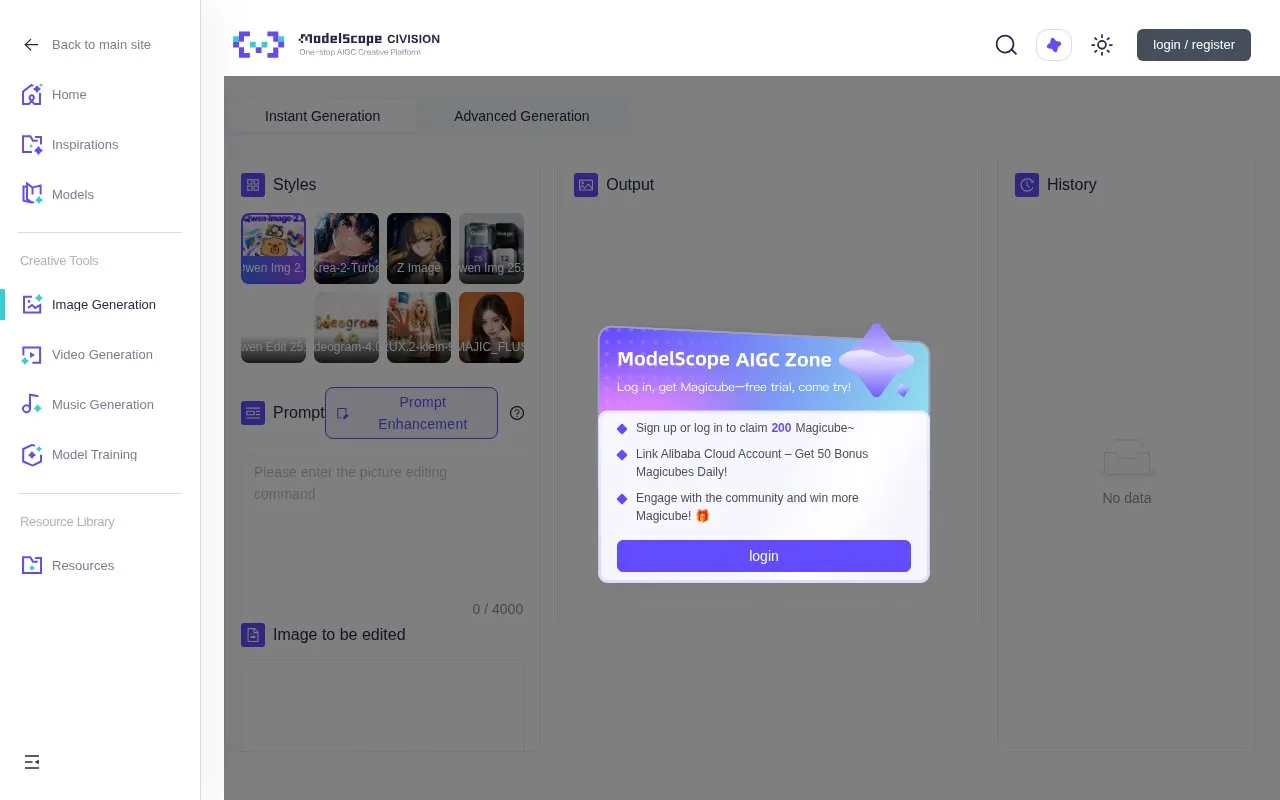Screen dimensions: 1280x800
Task: Open the Video Generation sidebar icon
Action: point(32,355)
